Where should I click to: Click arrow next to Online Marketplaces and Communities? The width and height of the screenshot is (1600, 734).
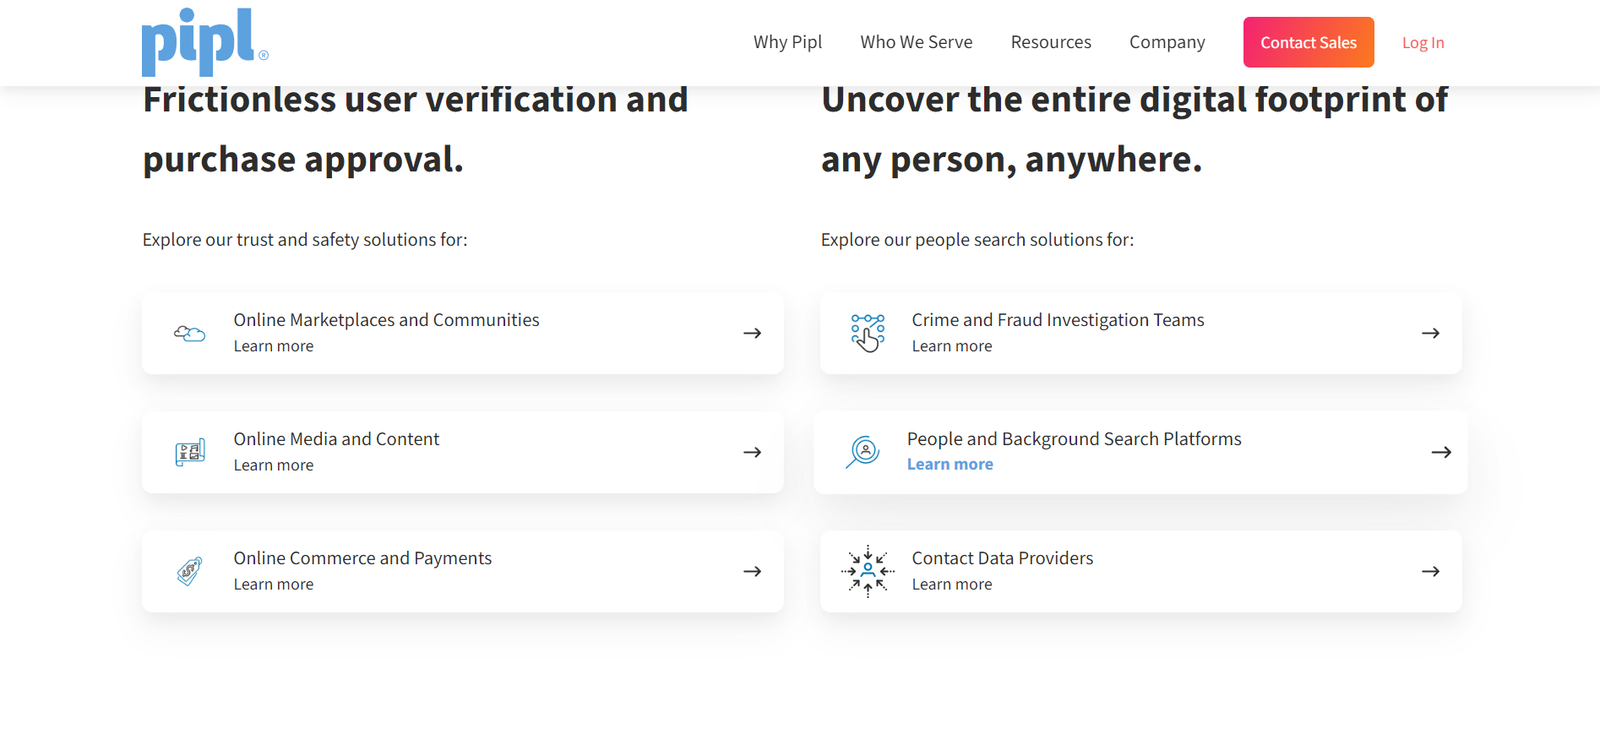pos(752,333)
